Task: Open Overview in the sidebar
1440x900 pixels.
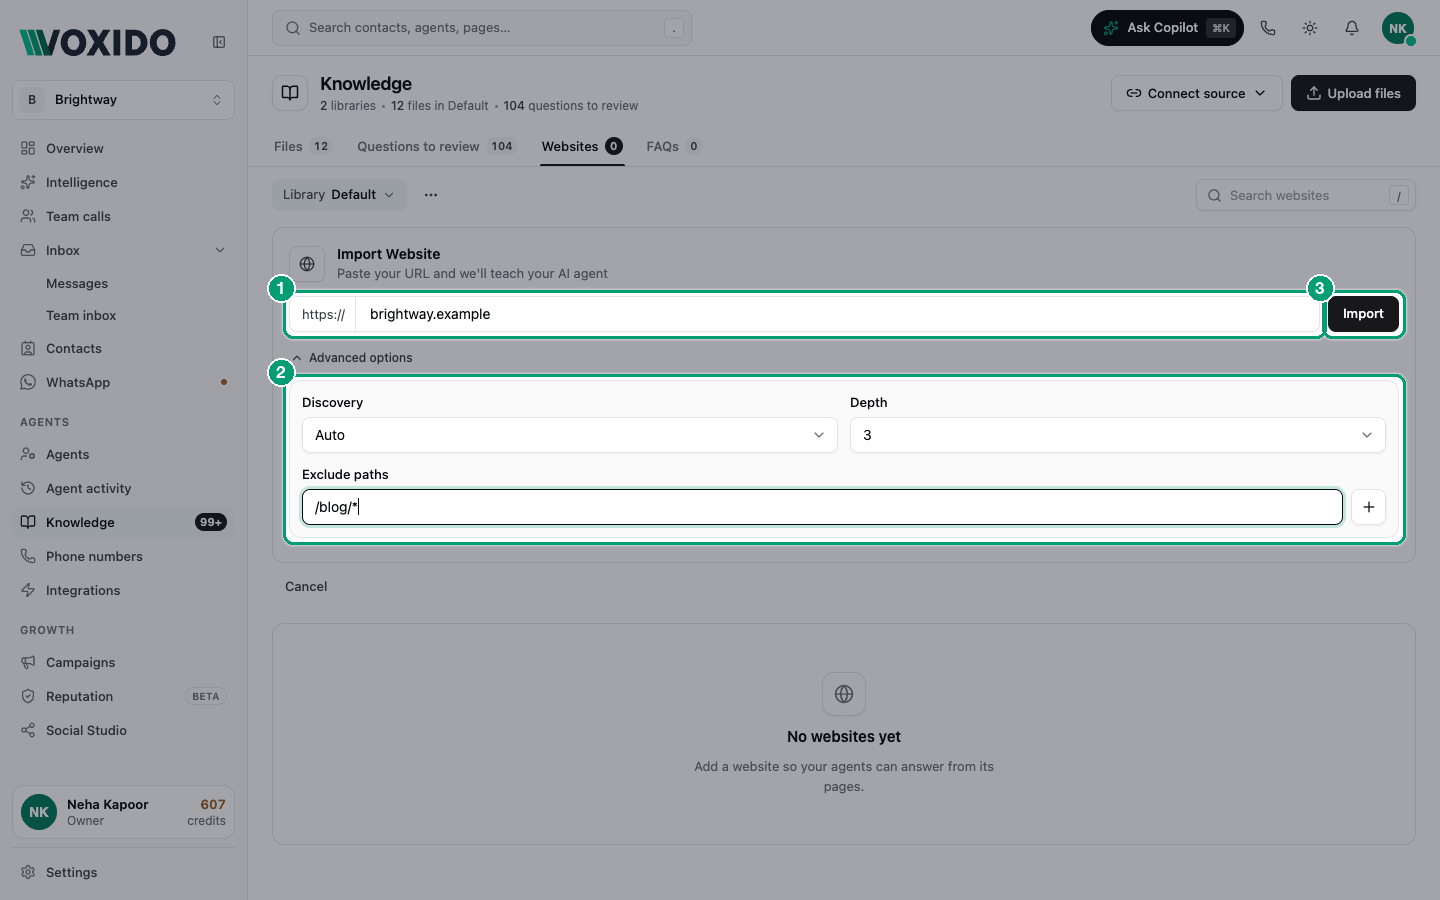Action: tap(124, 148)
